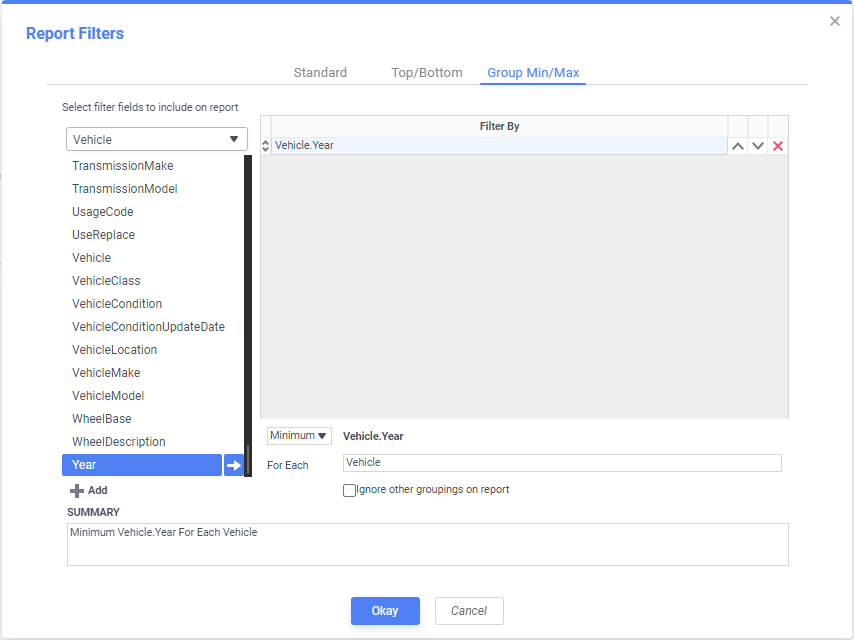Click the field list scrollbar
Viewport: 854px width, 640px height.
tap(248, 300)
